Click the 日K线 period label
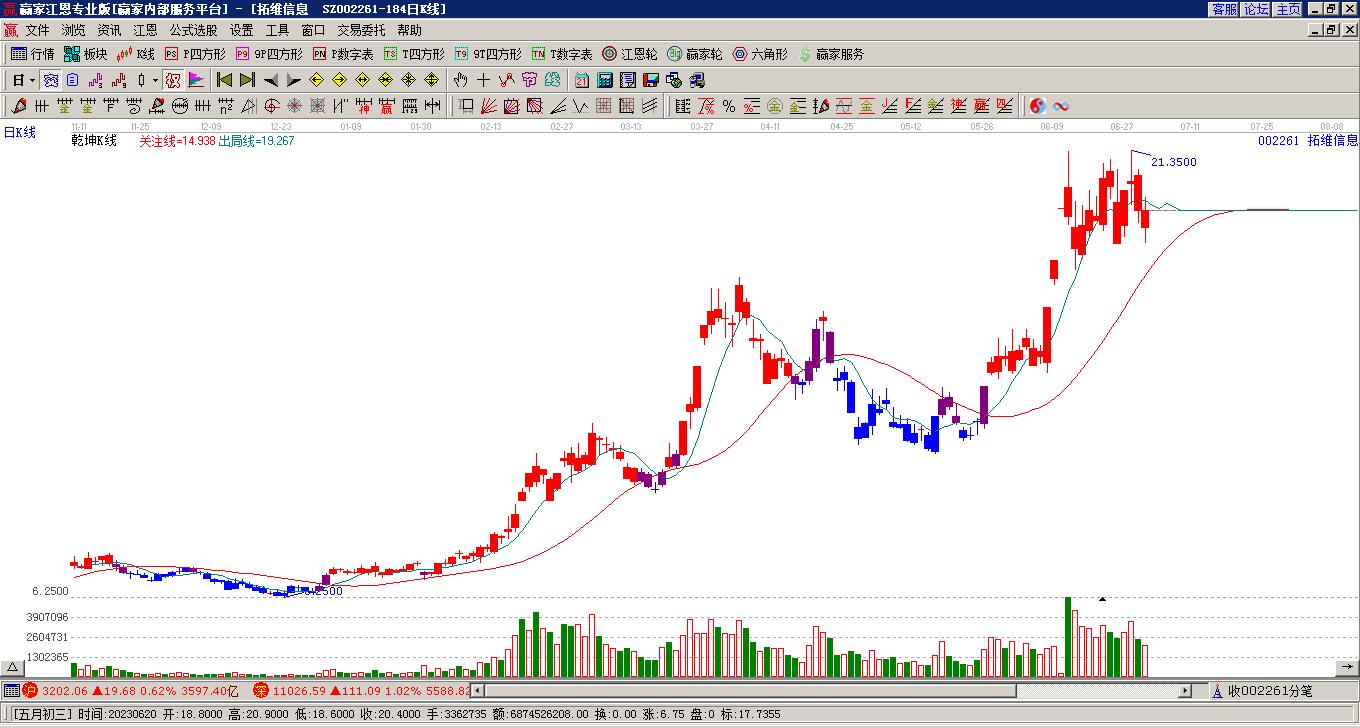1360x728 pixels. coord(20,132)
